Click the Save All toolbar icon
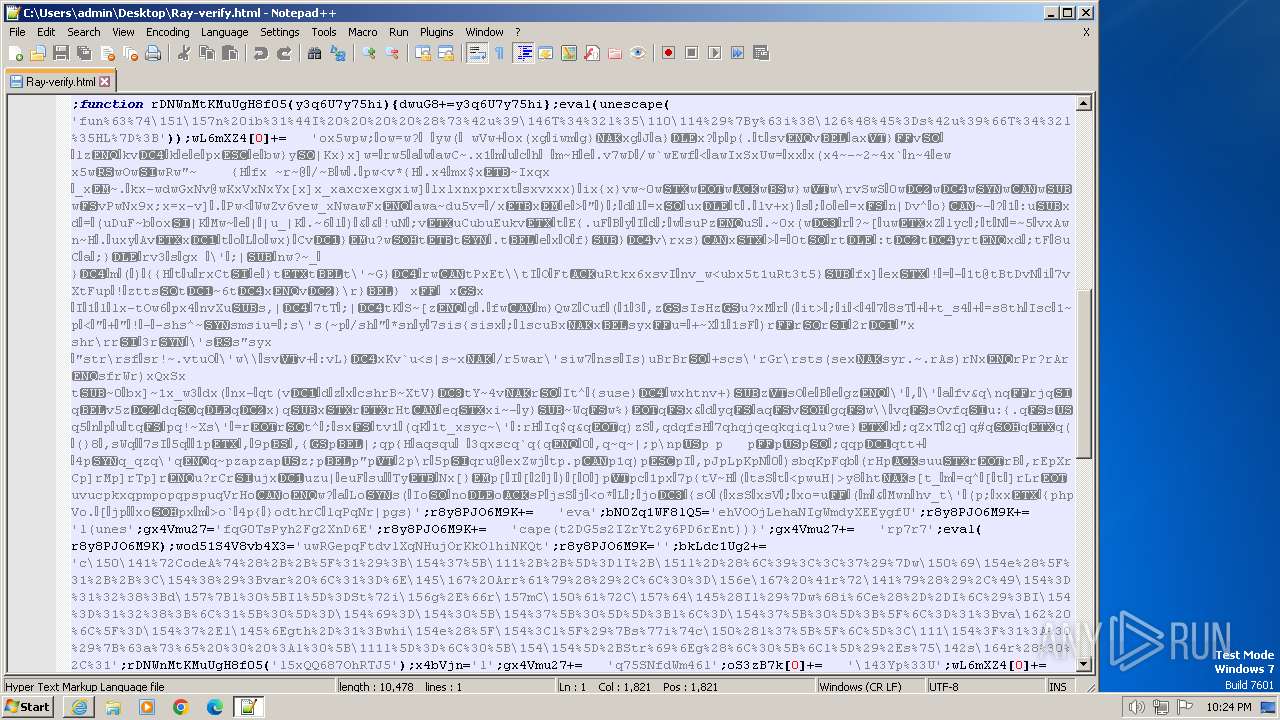The image size is (1280, 720). pos(83,53)
